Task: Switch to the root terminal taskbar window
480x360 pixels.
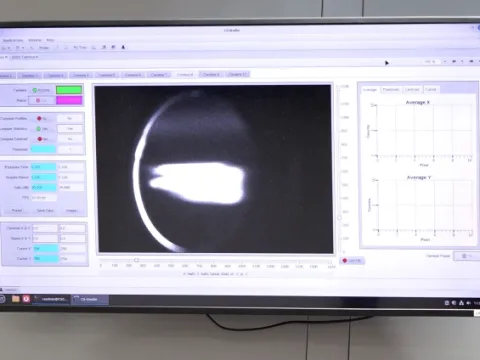Action: (52, 299)
